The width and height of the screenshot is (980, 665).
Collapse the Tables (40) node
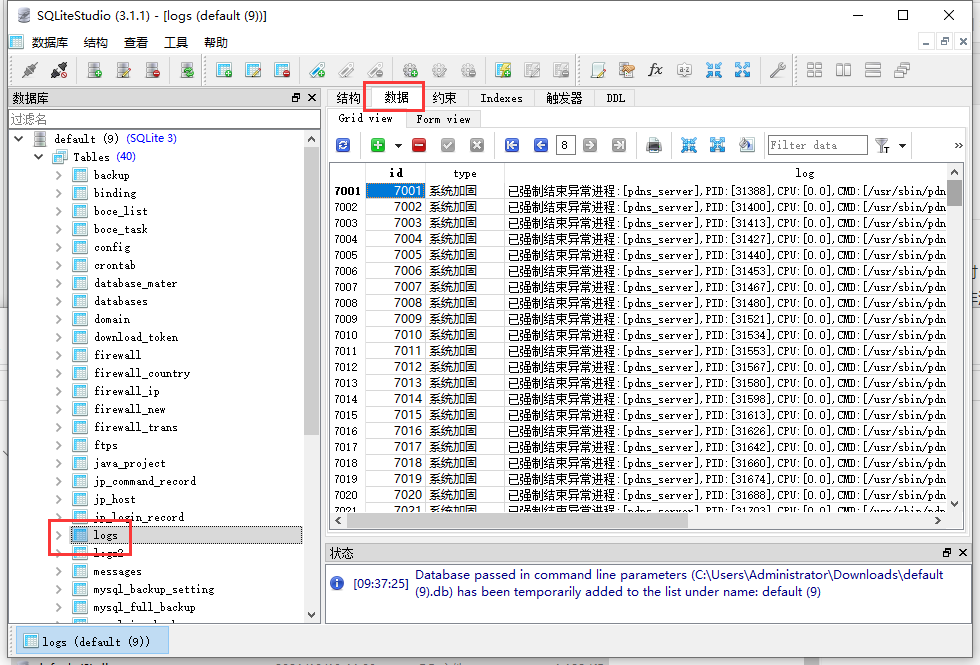(x=39, y=156)
